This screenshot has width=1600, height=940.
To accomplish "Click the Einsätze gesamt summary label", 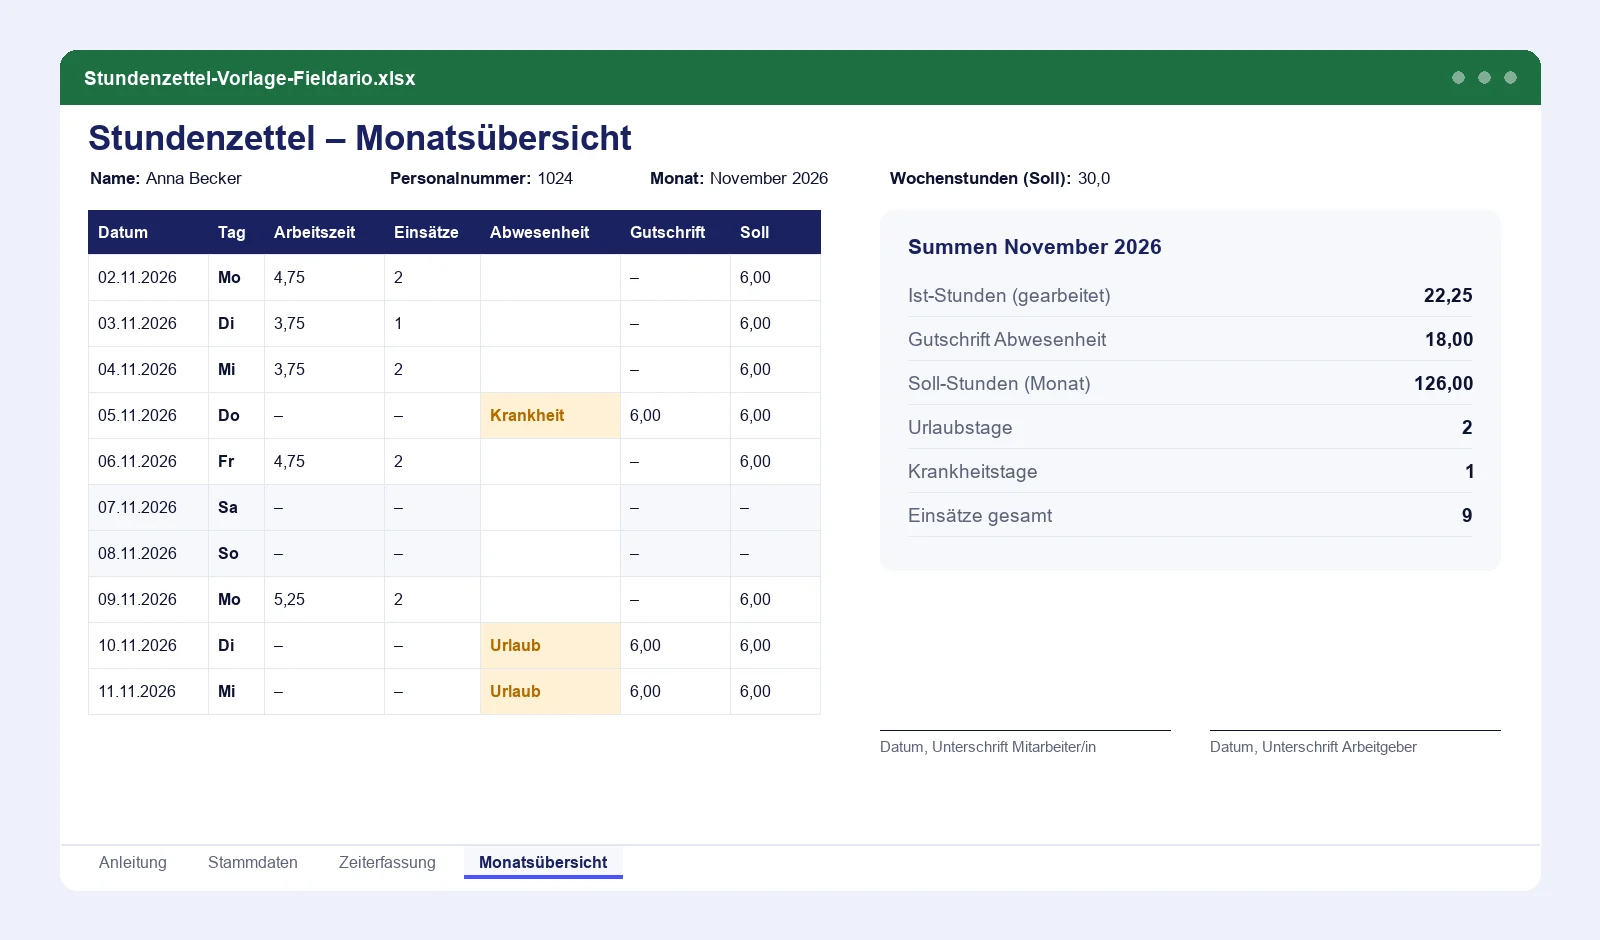I will click(x=980, y=515).
